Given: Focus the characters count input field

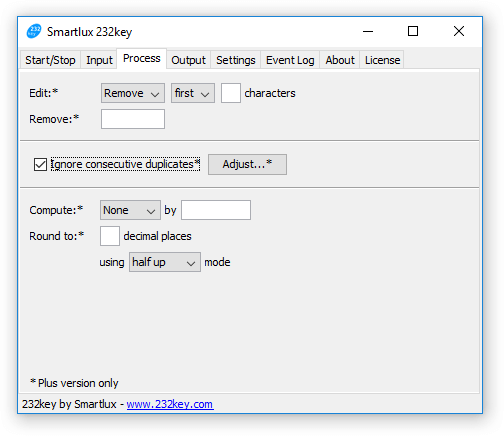Looking at the screenshot, I should [x=231, y=93].
